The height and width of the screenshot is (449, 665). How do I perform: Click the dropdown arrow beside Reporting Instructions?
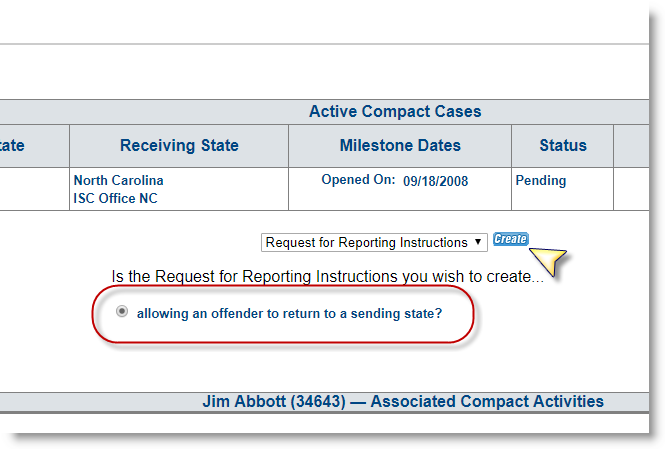(480, 242)
